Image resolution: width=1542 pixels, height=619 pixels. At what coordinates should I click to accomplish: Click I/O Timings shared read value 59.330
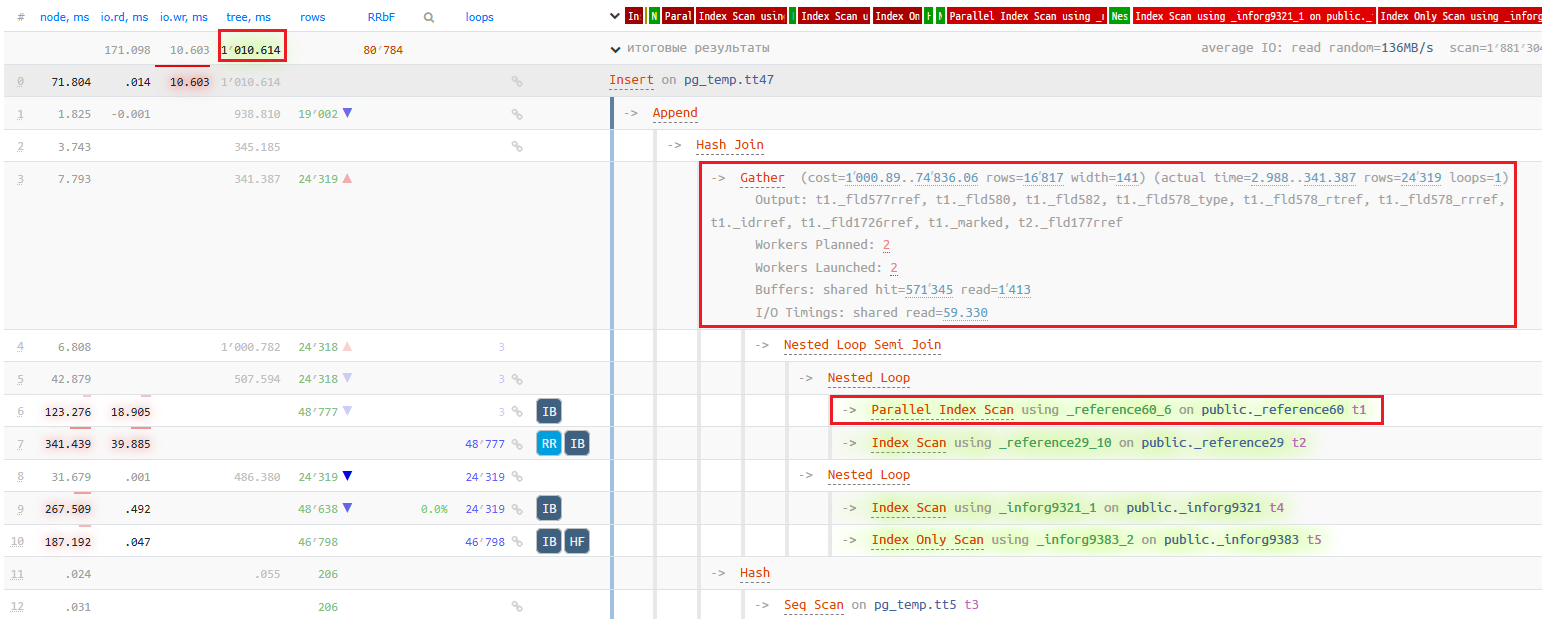(965, 313)
